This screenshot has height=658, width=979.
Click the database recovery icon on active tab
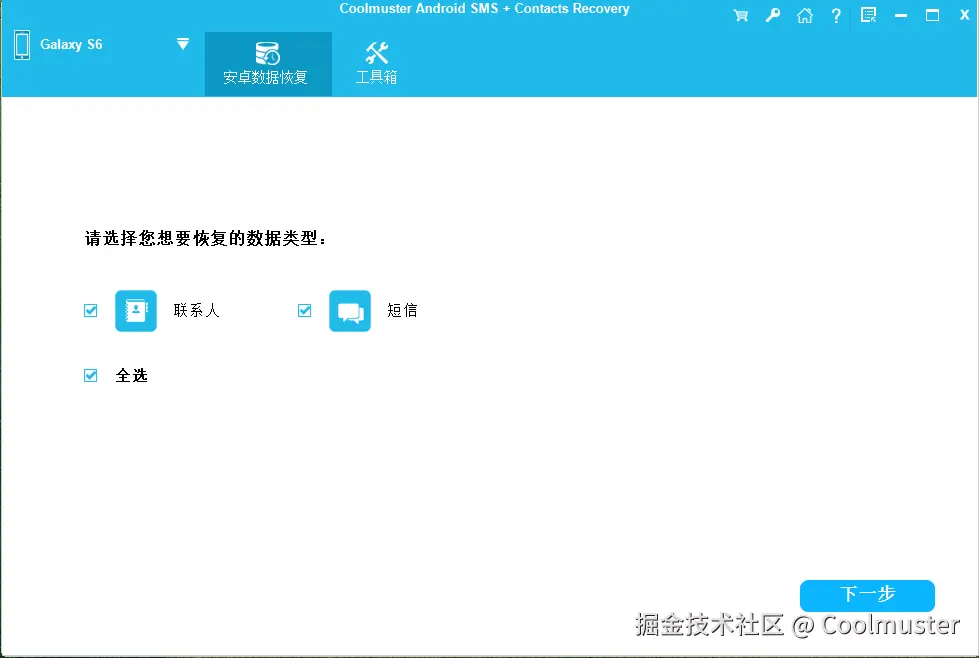[x=267, y=51]
